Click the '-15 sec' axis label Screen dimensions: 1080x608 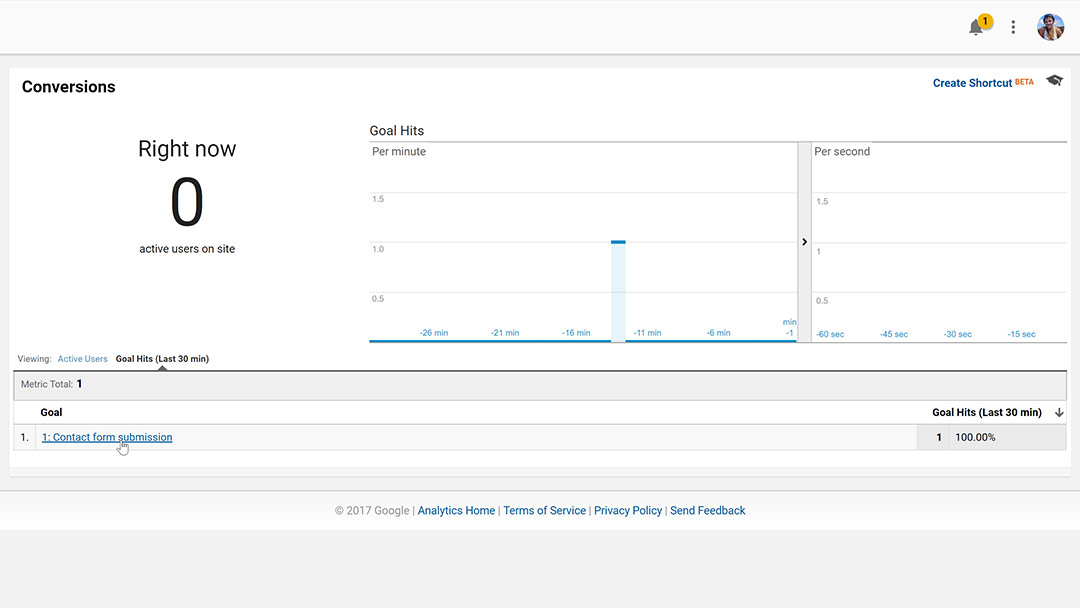click(1021, 334)
